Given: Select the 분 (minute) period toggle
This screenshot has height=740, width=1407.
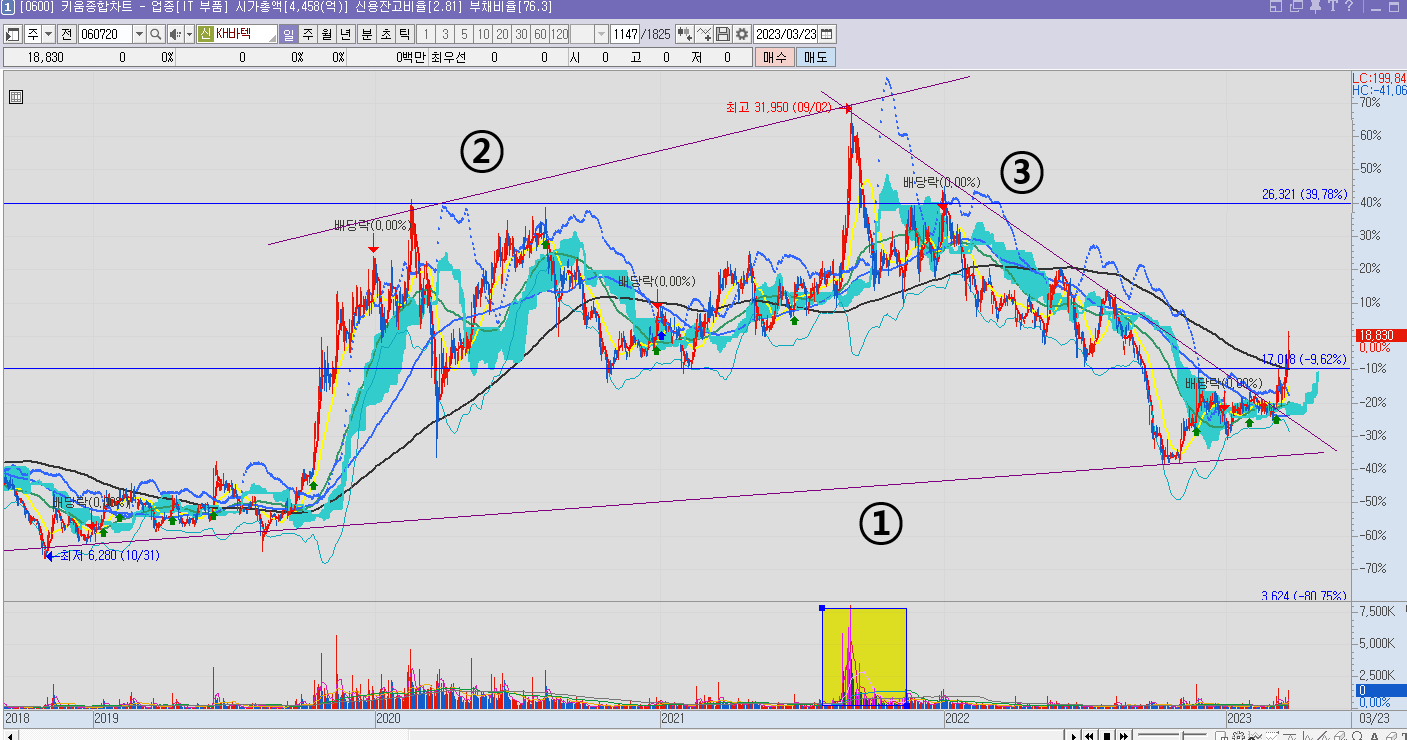Looking at the screenshot, I should pos(366,34).
